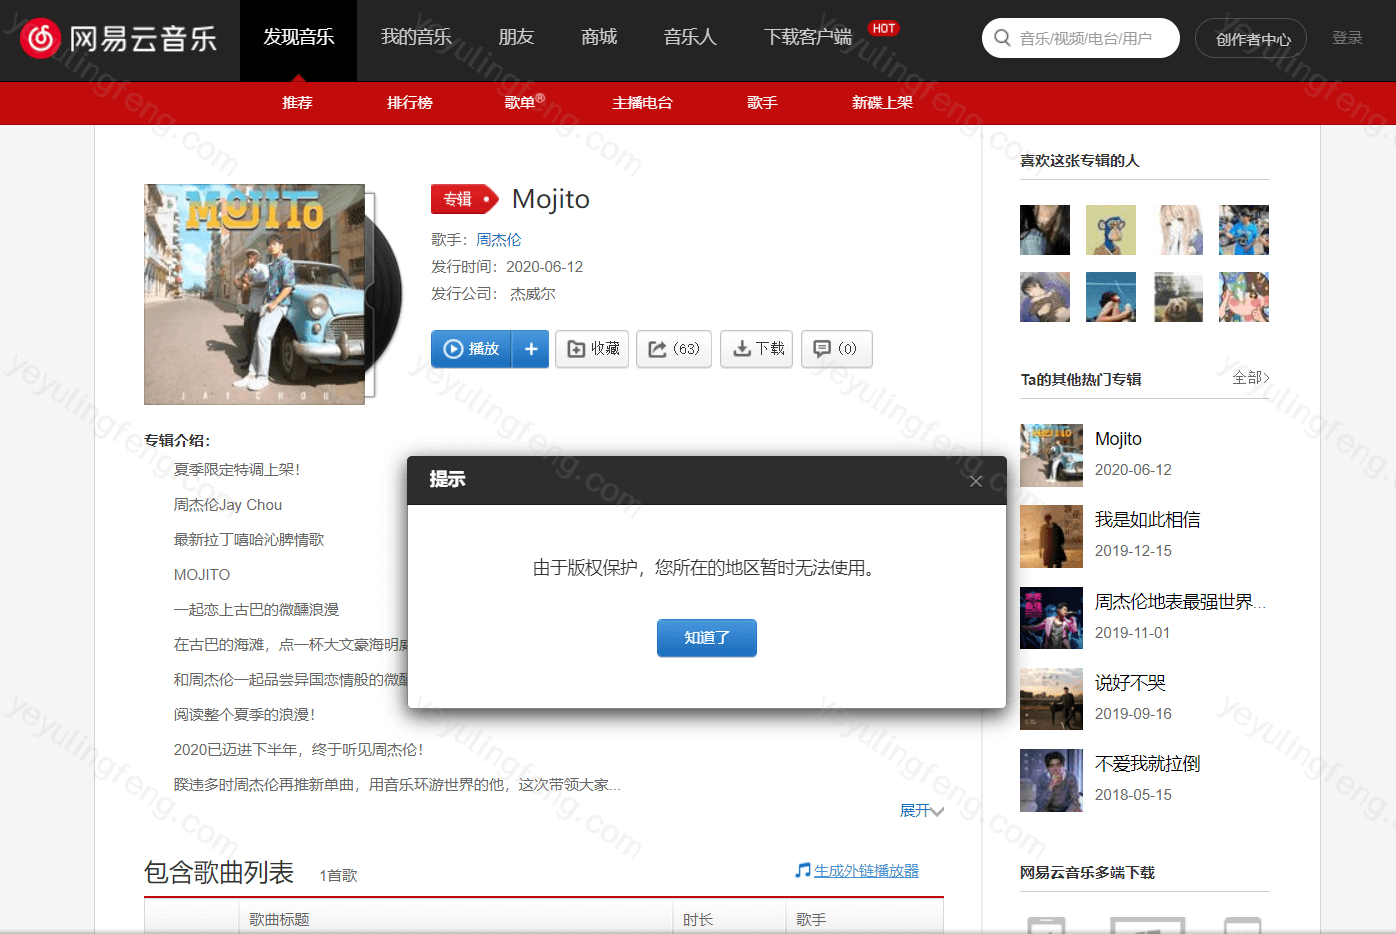Screen dimensions: 1396x934
Task: Click the Mojito album cover image
Action: (x=254, y=294)
